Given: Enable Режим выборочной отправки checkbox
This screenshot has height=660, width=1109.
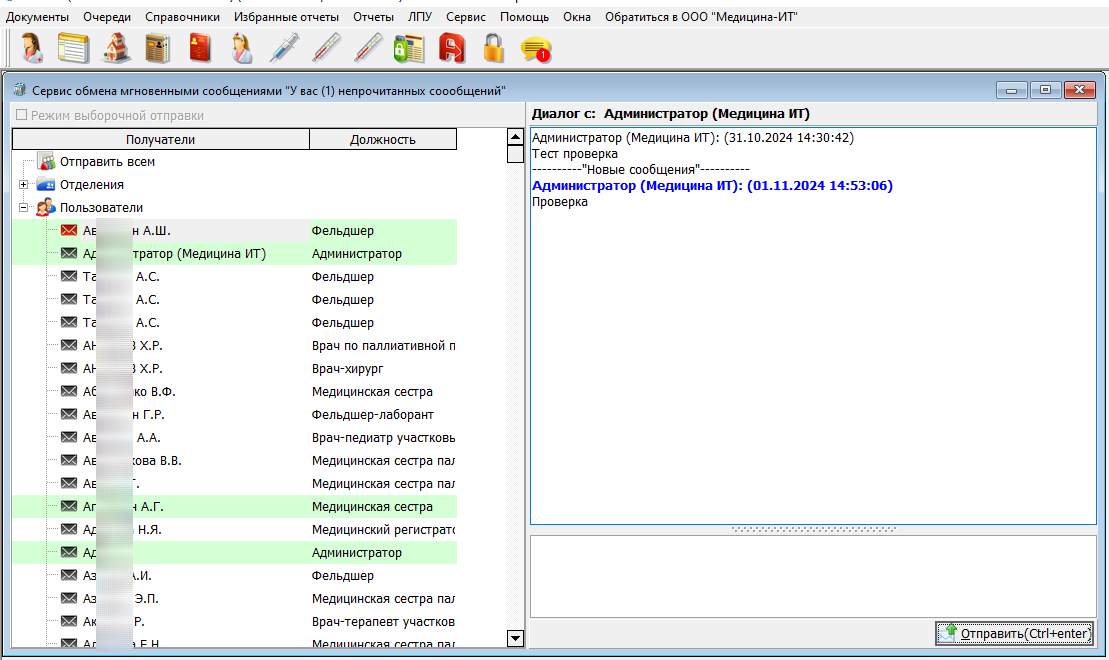Looking at the screenshot, I should point(21,115).
